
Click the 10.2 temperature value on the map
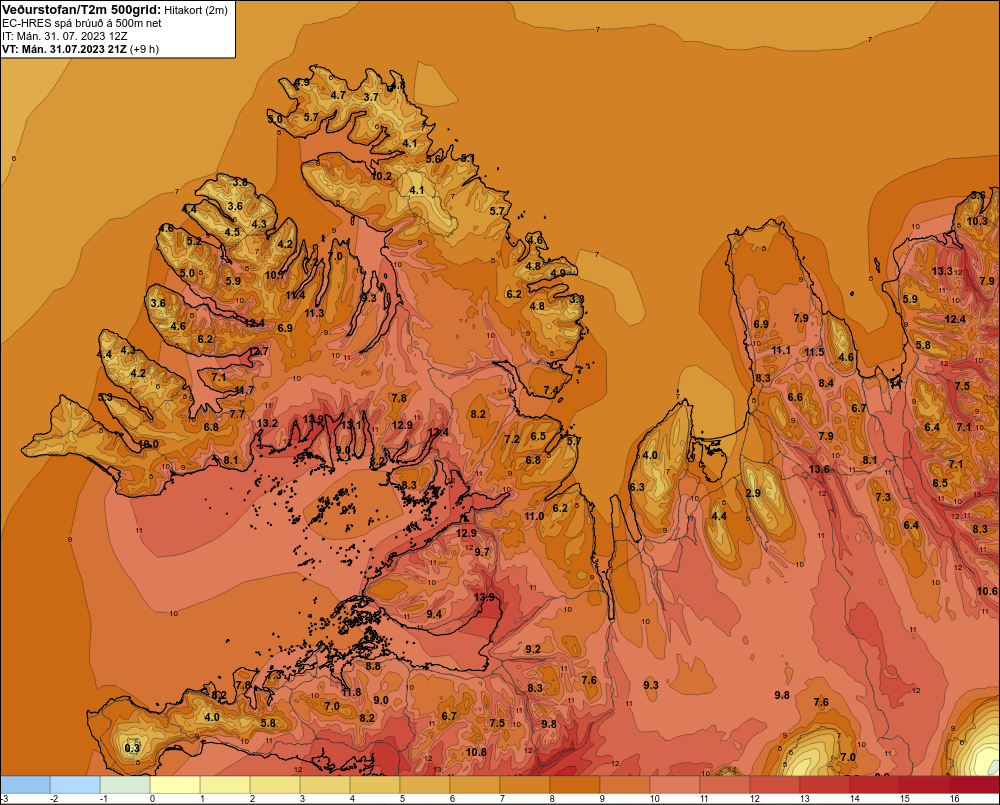(x=381, y=176)
